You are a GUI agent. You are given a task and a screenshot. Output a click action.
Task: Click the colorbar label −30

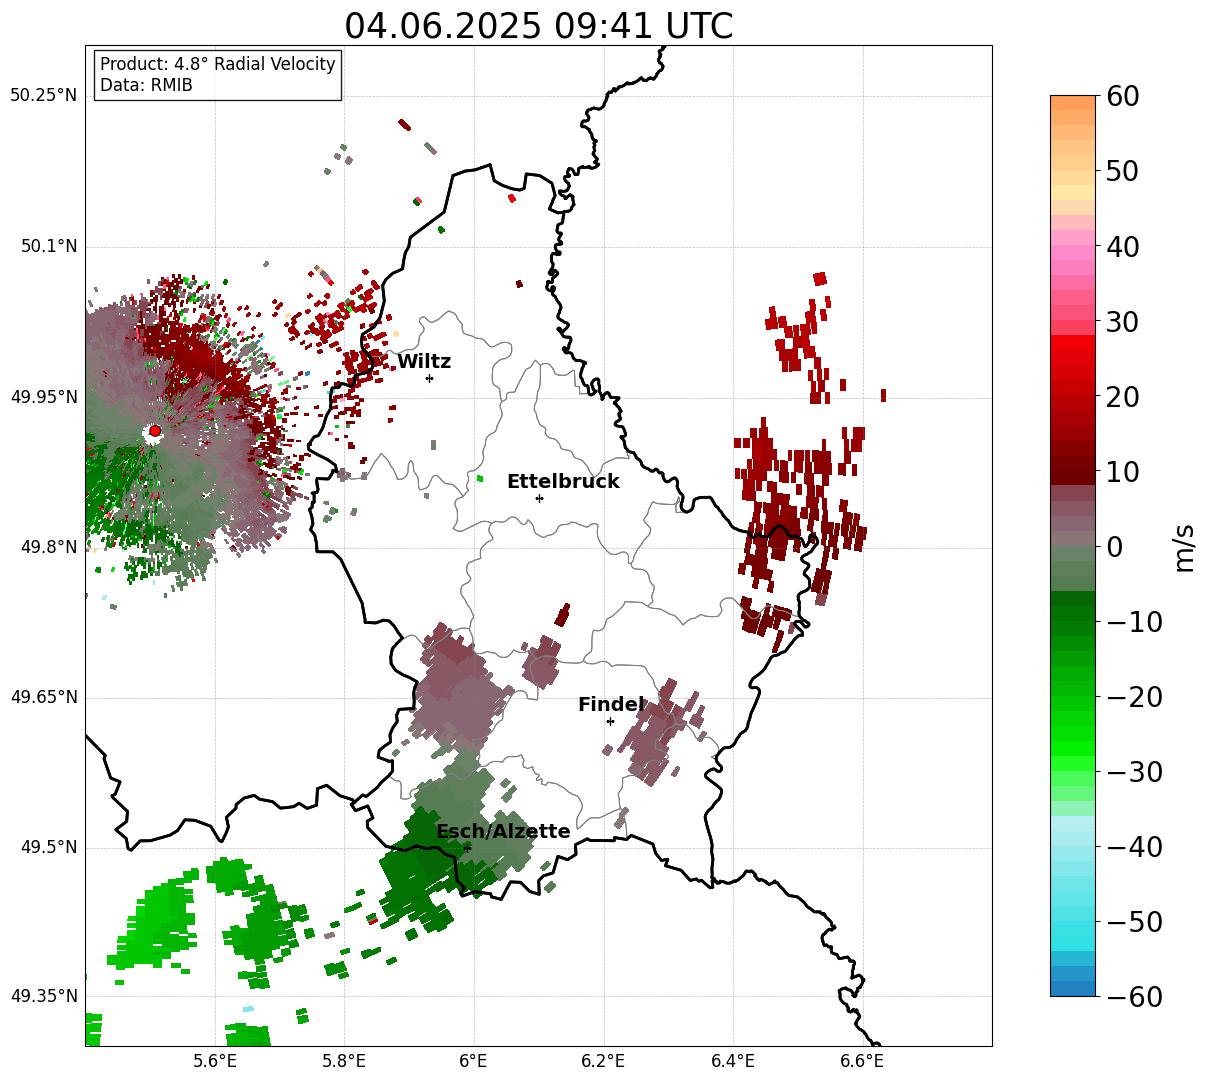1134,771
